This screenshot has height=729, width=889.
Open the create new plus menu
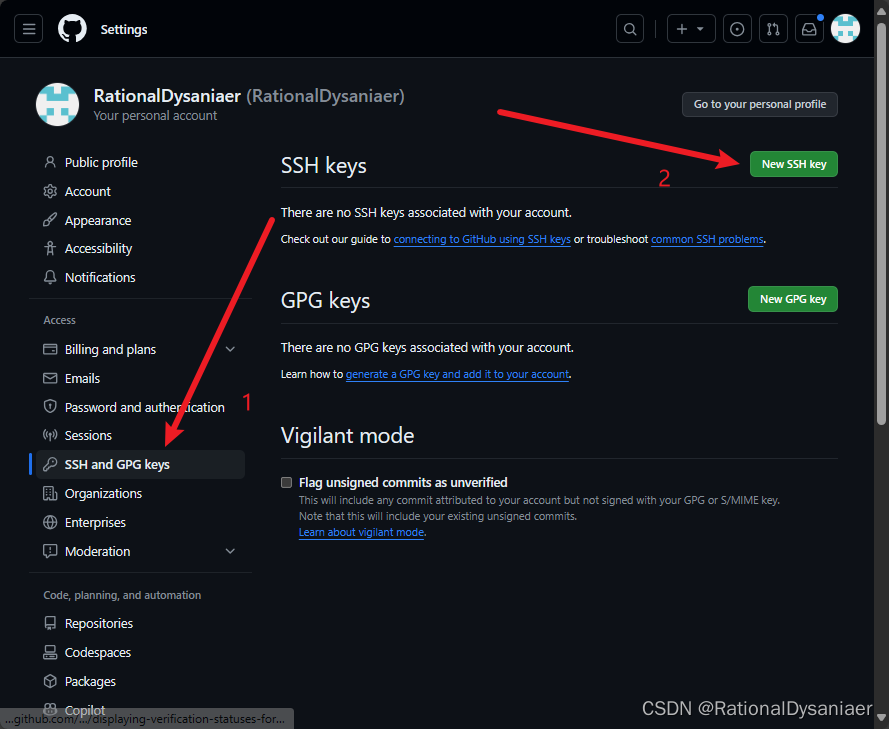(x=691, y=29)
